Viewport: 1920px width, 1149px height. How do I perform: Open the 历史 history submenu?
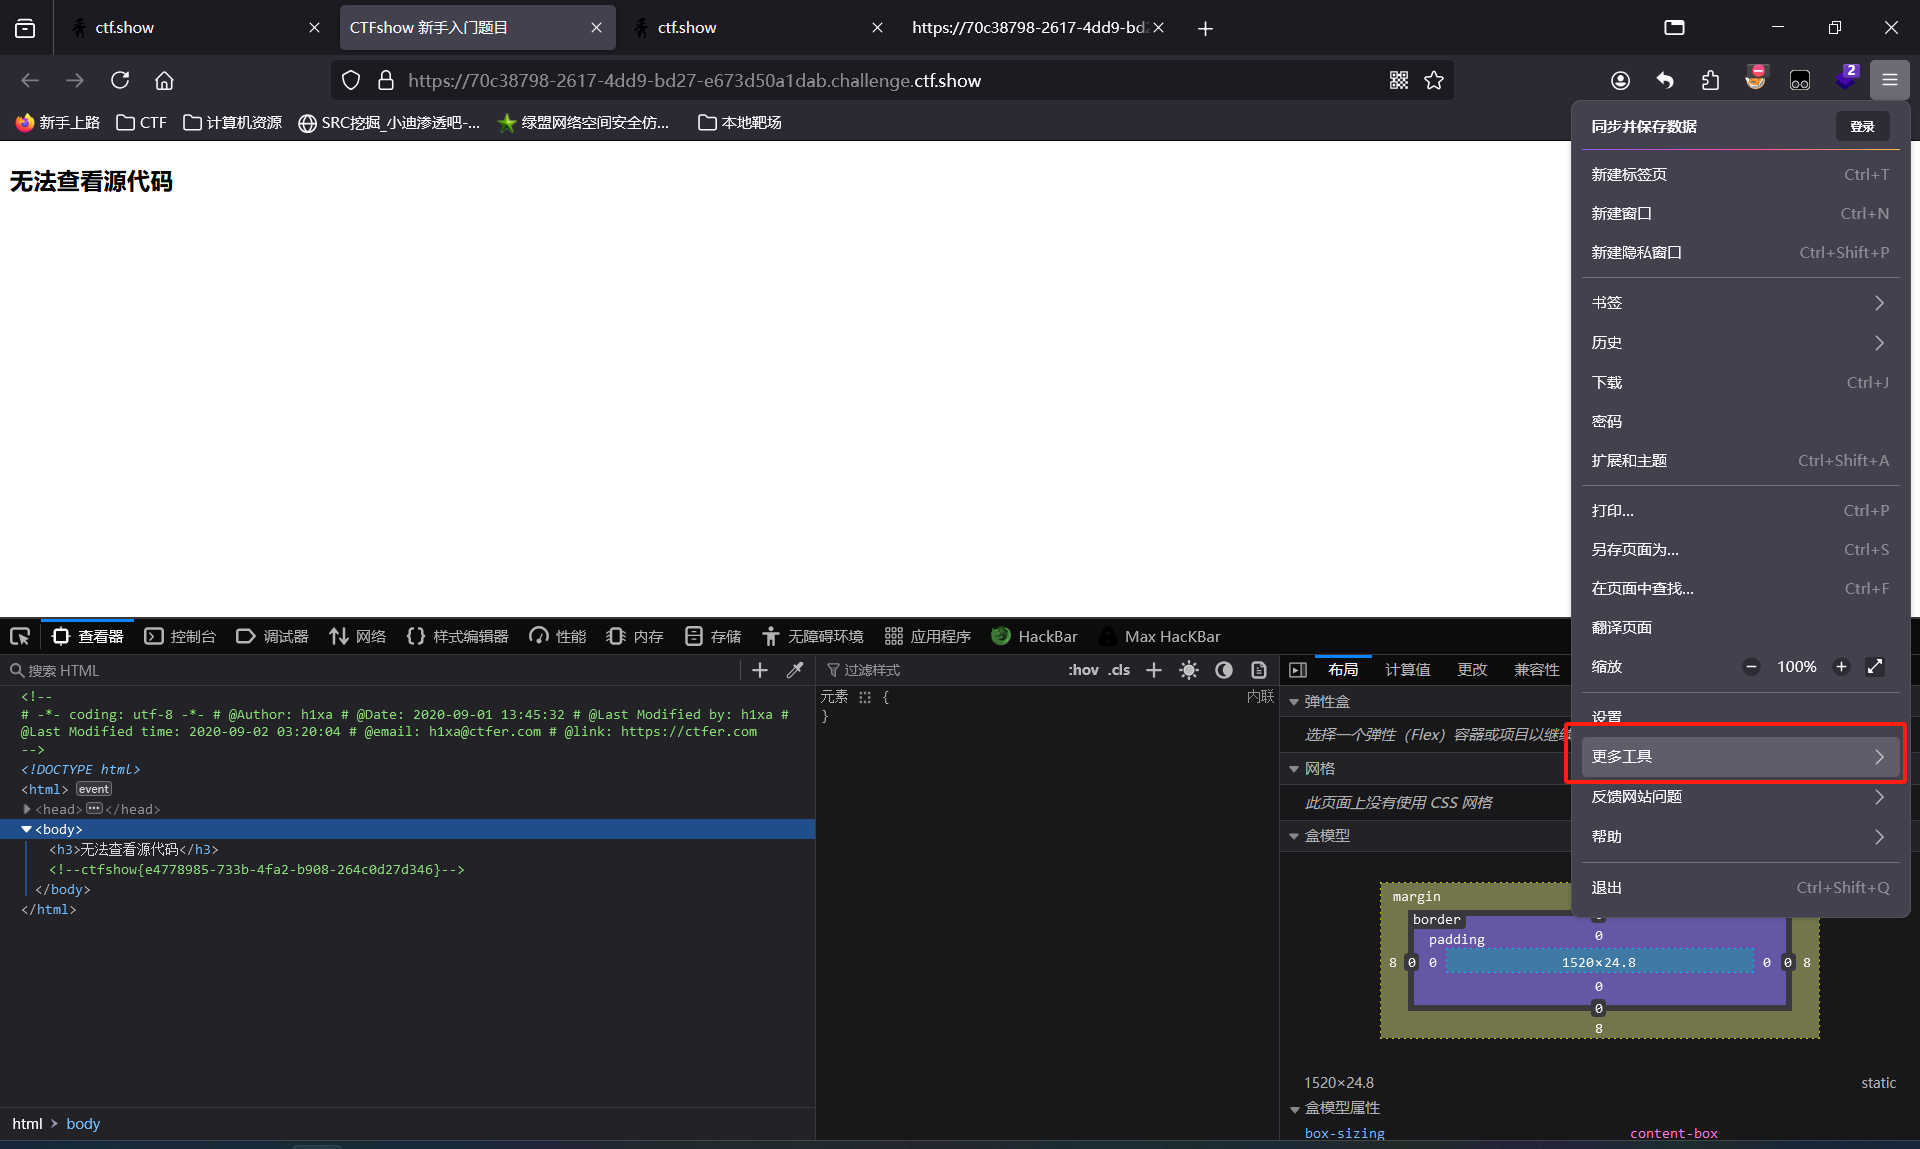point(1740,342)
